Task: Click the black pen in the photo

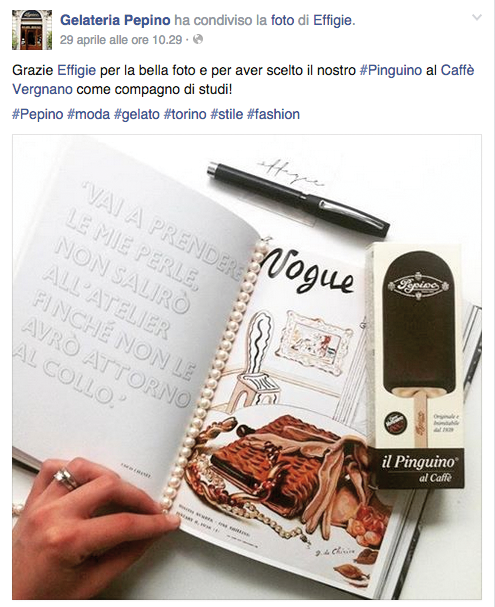Action: [298, 199]
